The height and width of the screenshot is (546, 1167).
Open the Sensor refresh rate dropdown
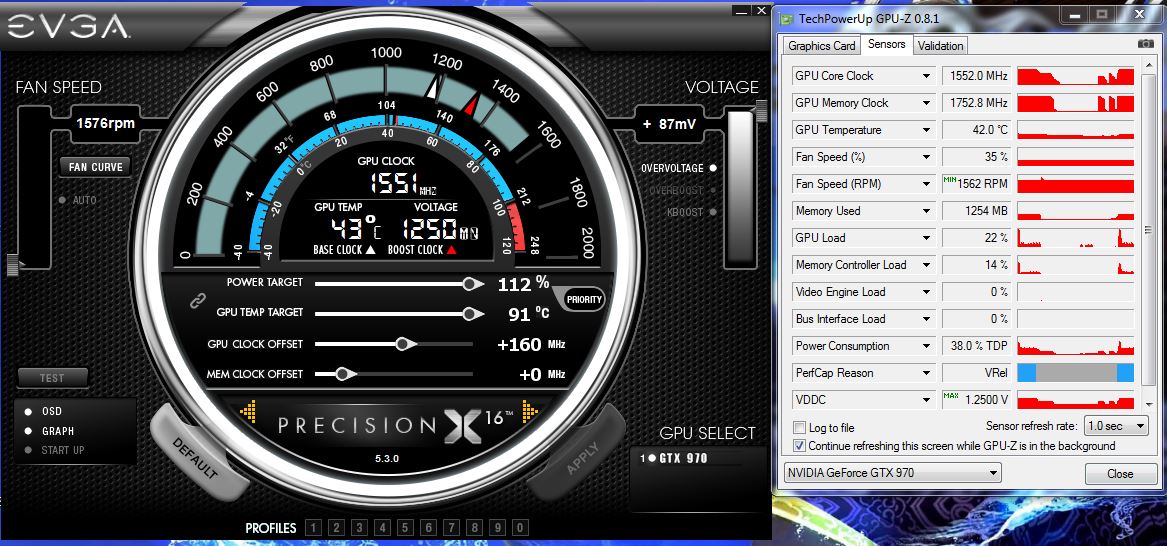point(1116,426)
